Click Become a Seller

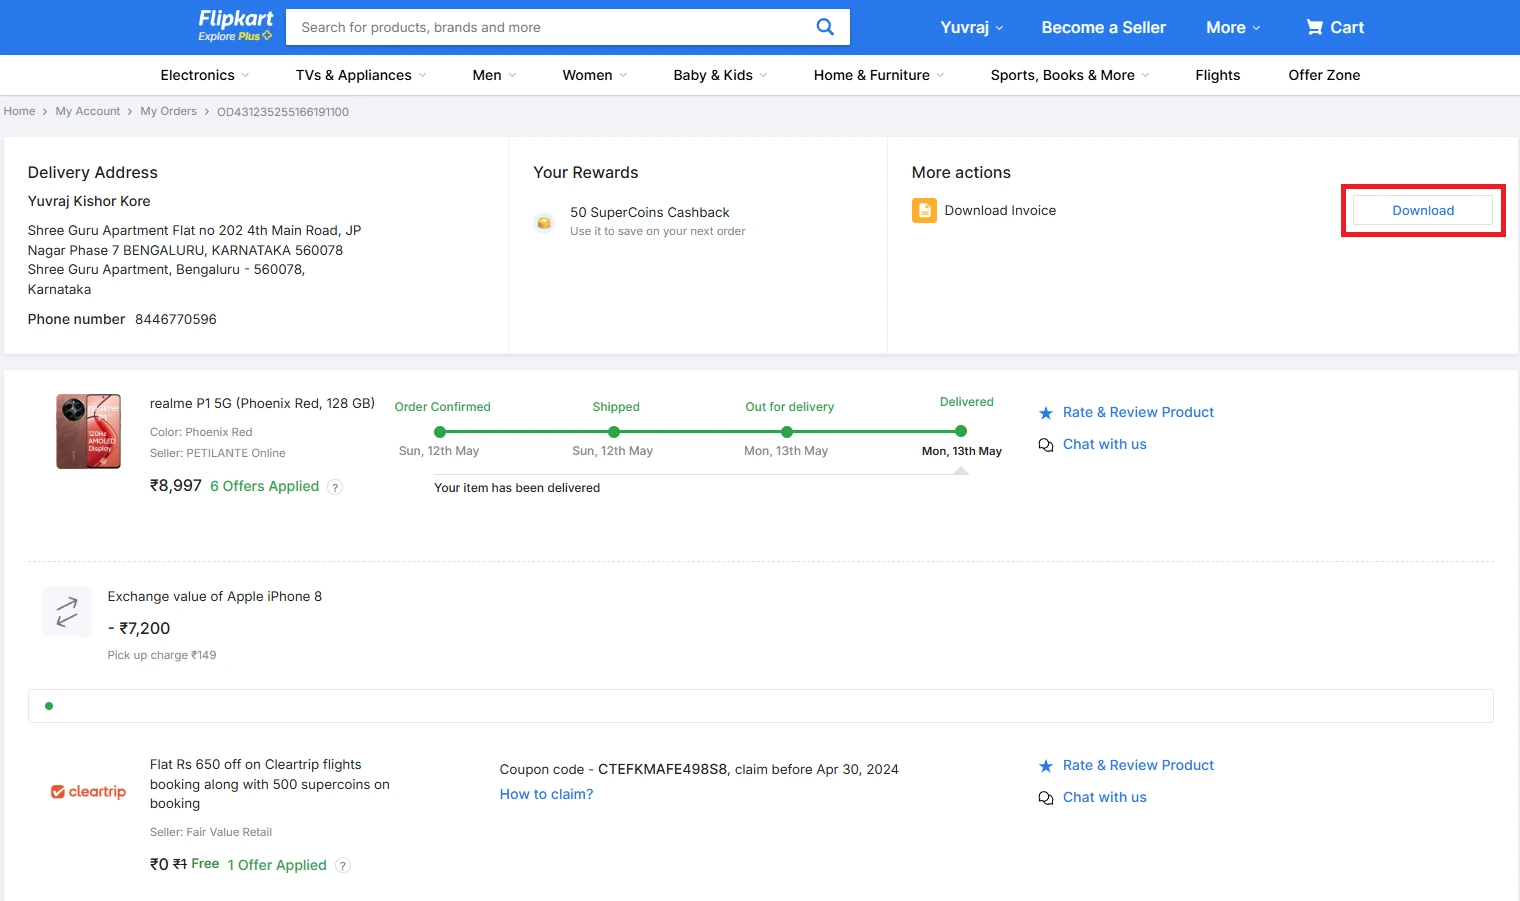point(1103,27)
